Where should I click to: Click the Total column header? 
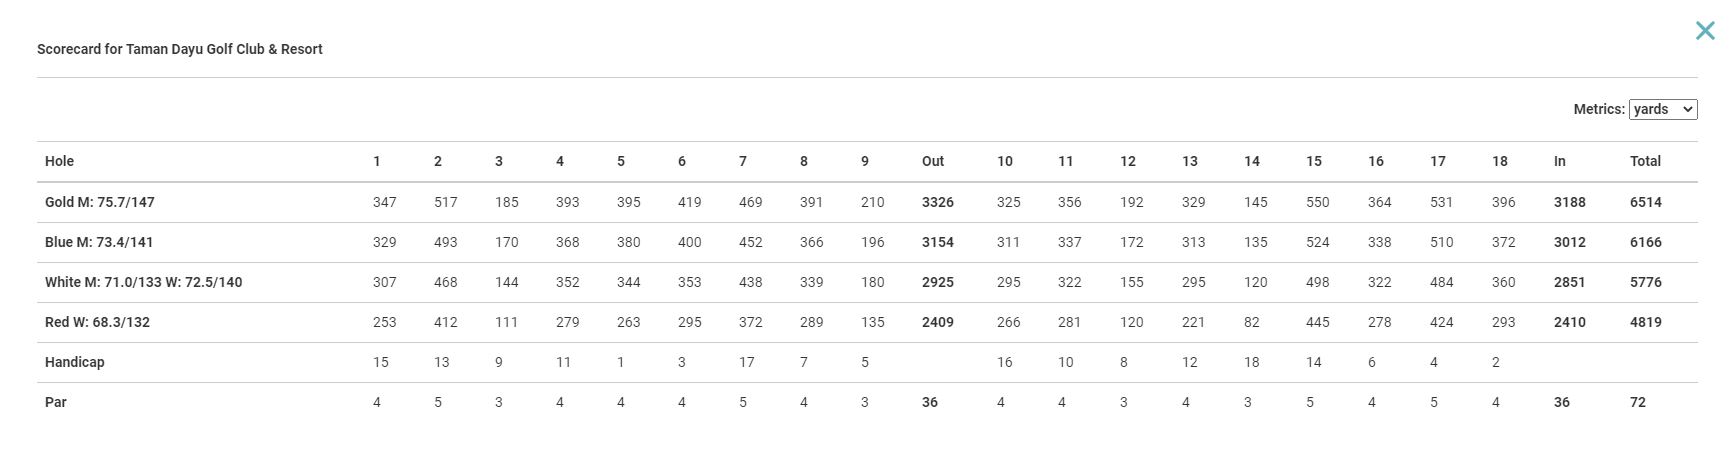tap(1645, 161)
